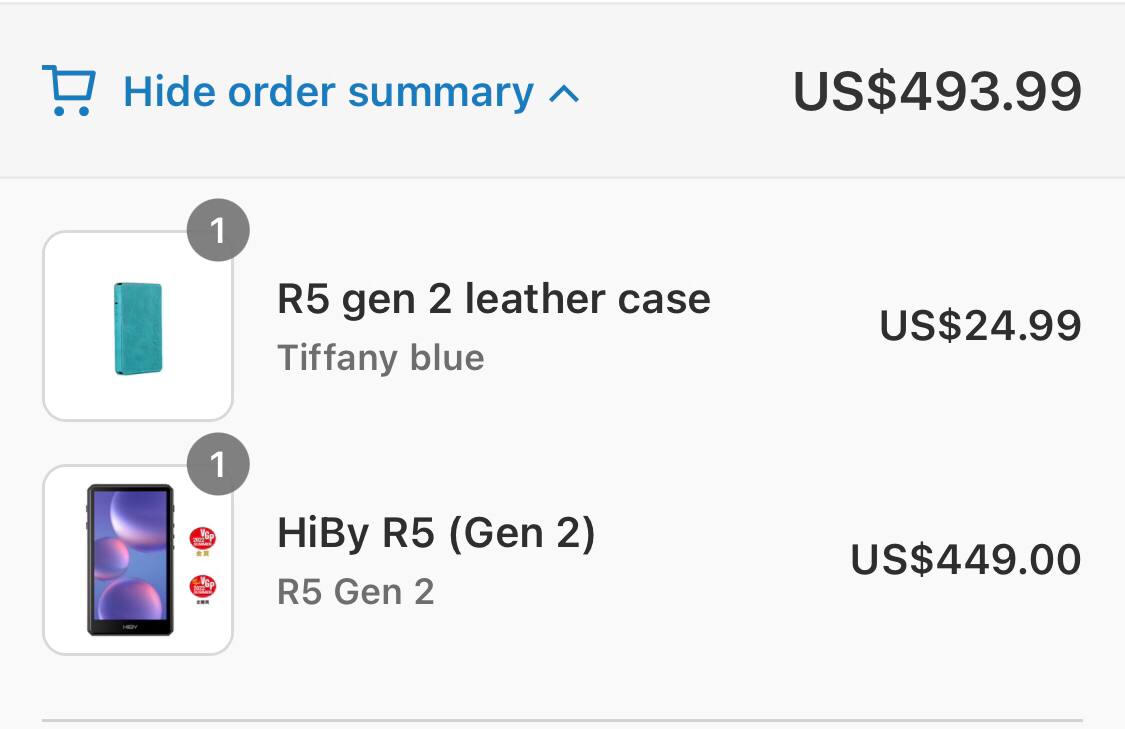
Task: Click the separator line under the summary header
Action: 562,178
